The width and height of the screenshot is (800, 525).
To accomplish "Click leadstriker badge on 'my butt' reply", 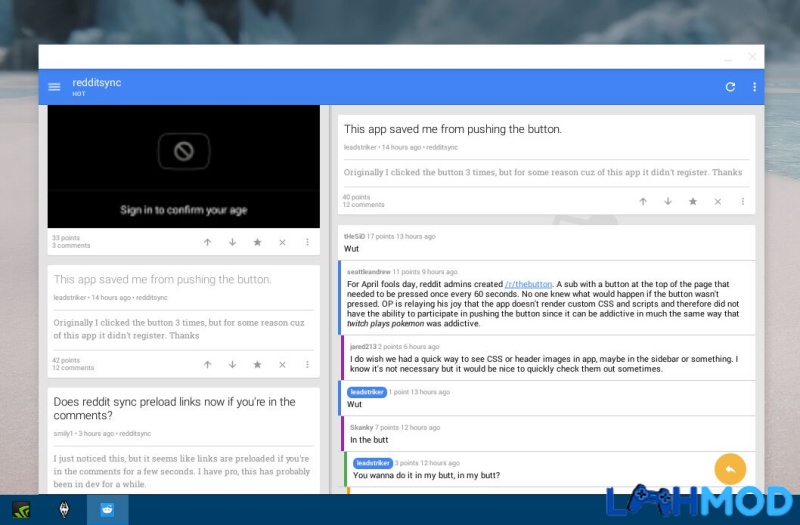I will (x=373, y=463).
